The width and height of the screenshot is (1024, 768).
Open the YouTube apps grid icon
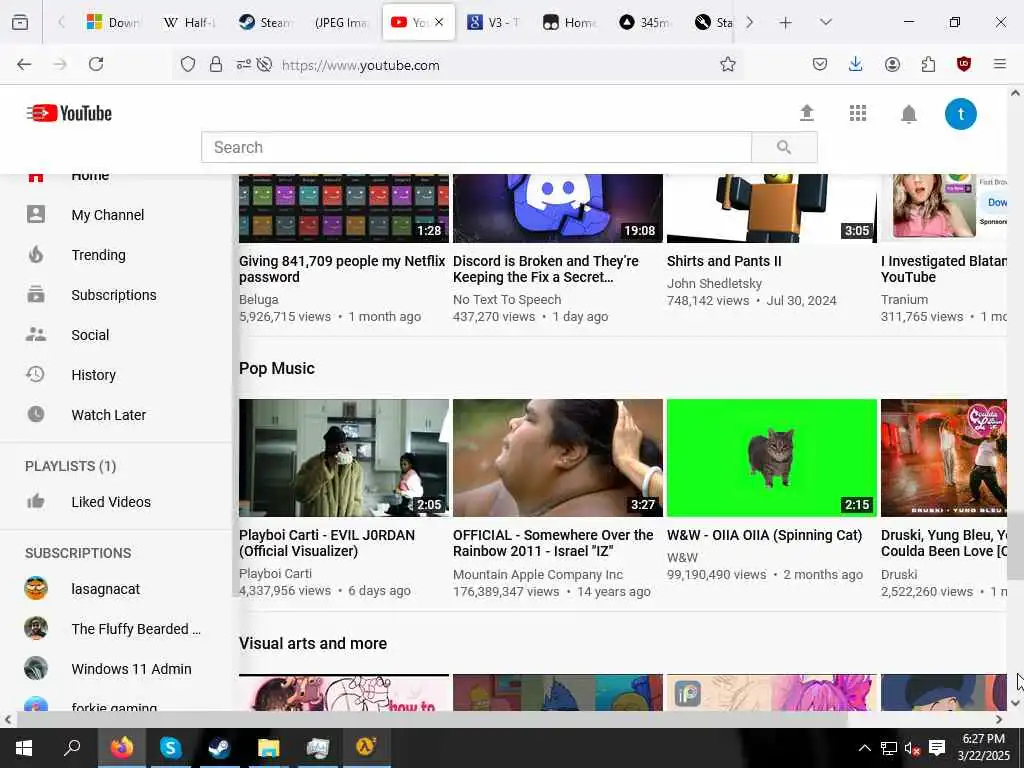[x=857, y=113]
